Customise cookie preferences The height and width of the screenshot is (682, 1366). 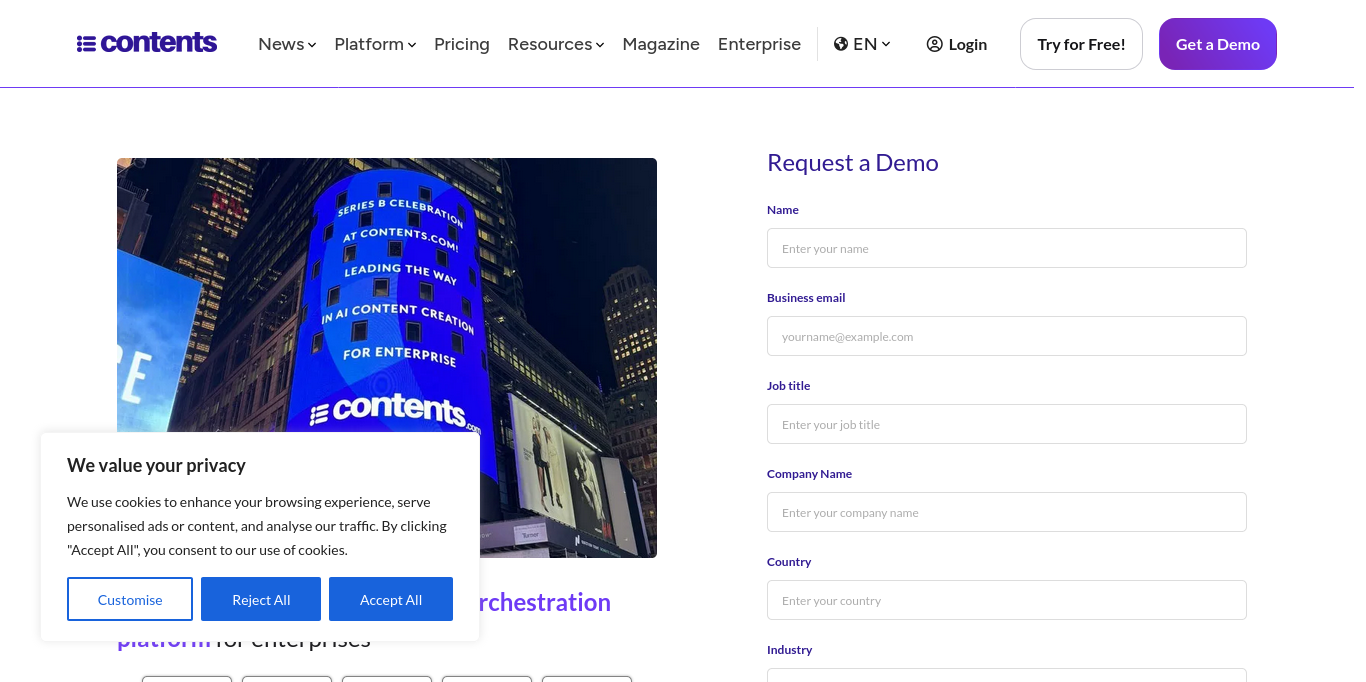(130, 599)
